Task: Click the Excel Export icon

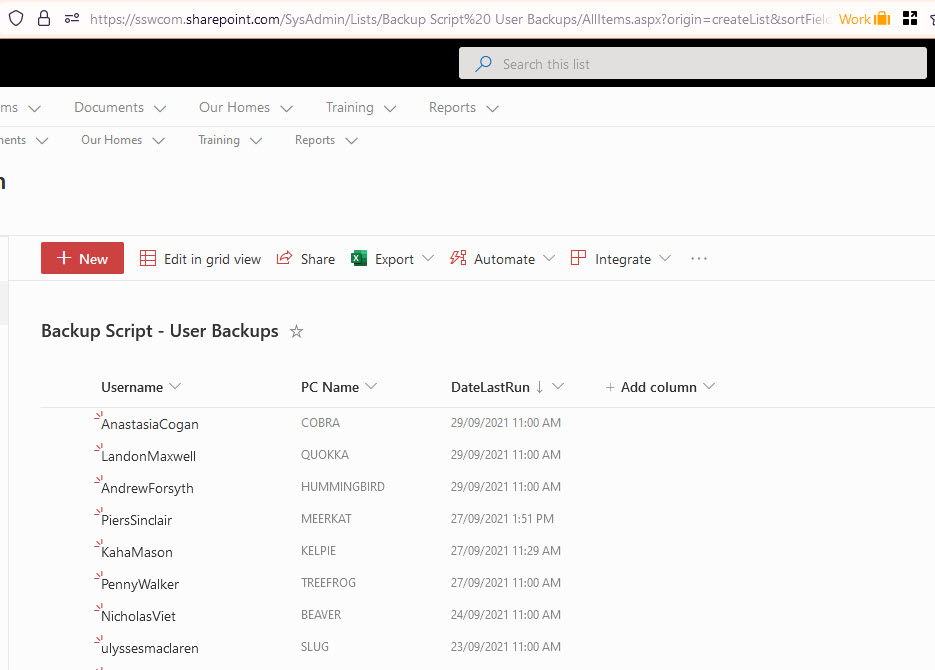Action: (x=359, y=258)
